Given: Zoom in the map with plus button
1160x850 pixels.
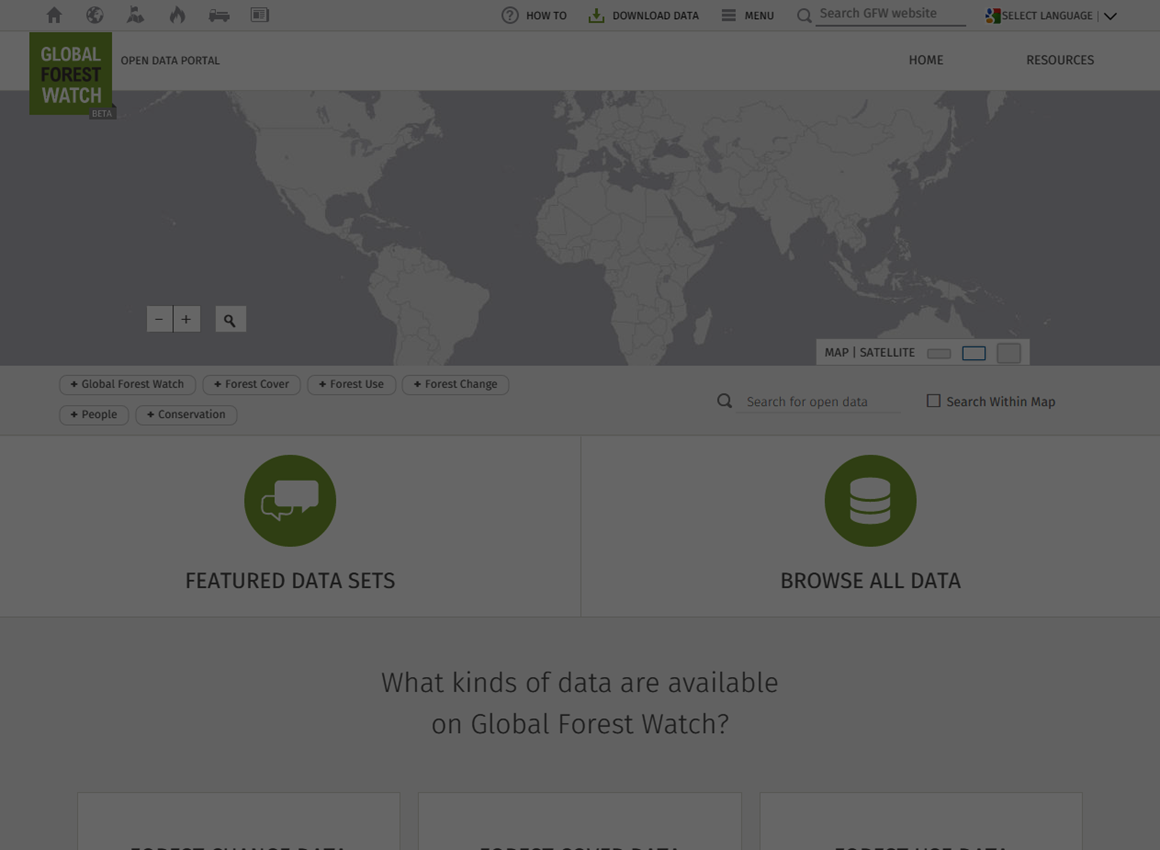Looking at the screenshot, I should tap(186, 320).
